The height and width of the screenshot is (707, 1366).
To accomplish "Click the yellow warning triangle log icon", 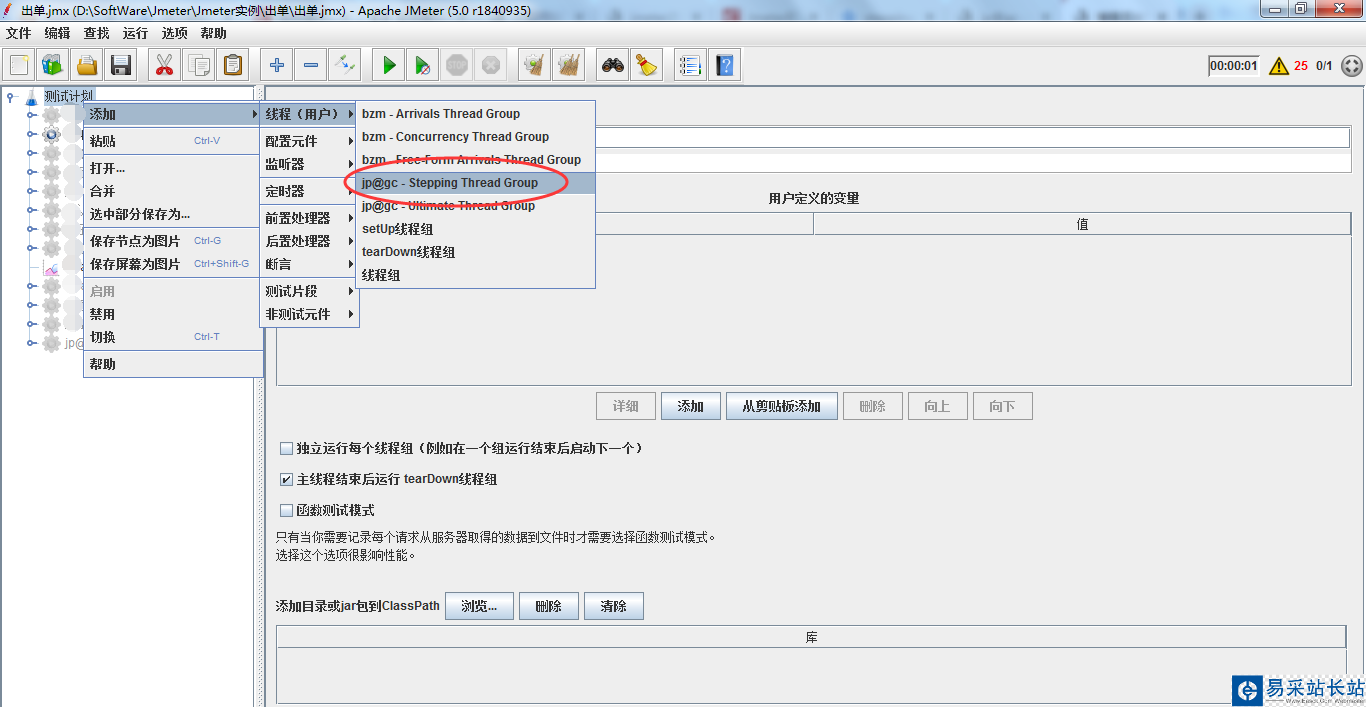I will point(1279,66).
